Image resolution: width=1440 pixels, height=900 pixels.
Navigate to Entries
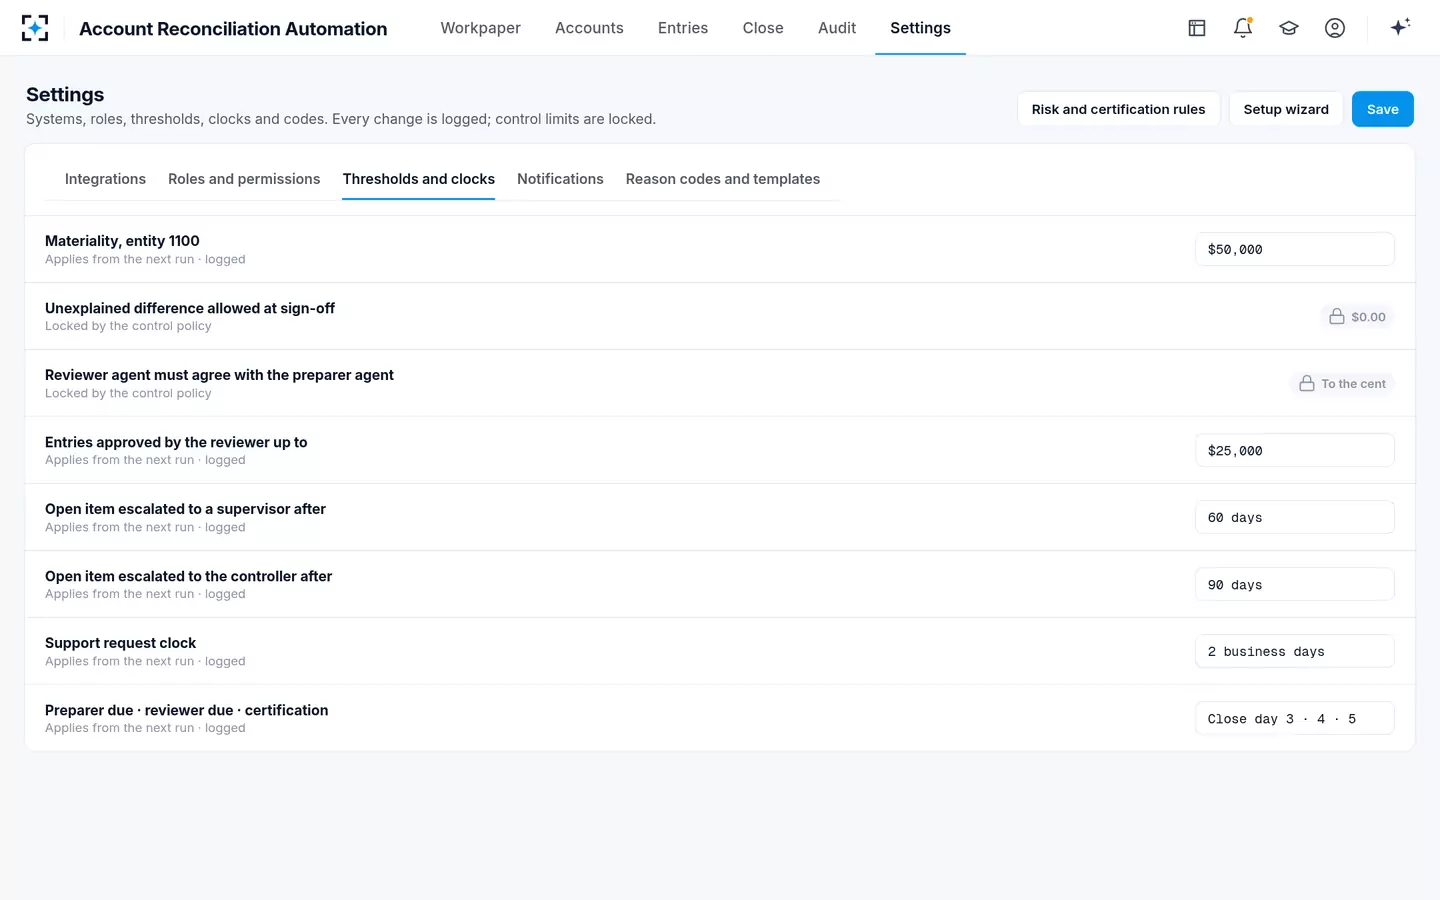(683, 28)
